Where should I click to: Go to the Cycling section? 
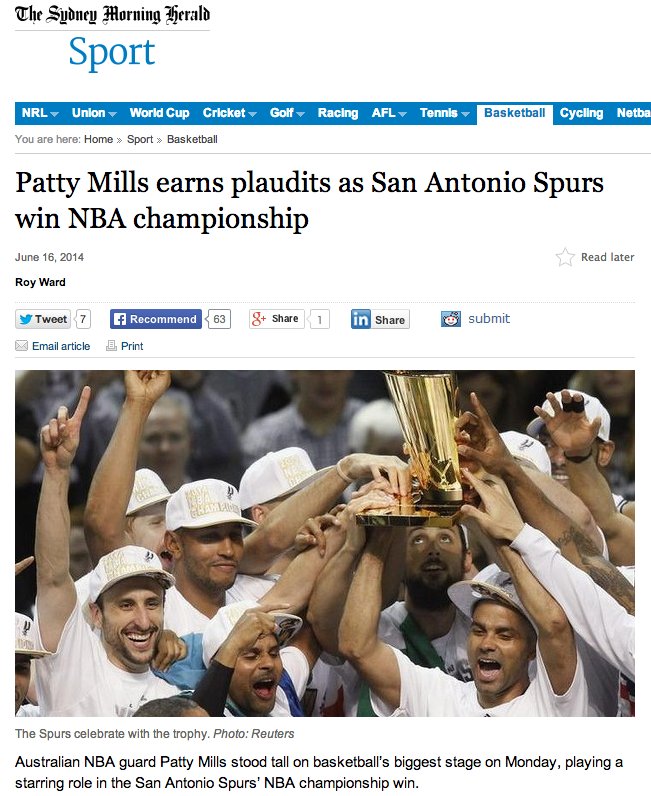click(581, 113)
